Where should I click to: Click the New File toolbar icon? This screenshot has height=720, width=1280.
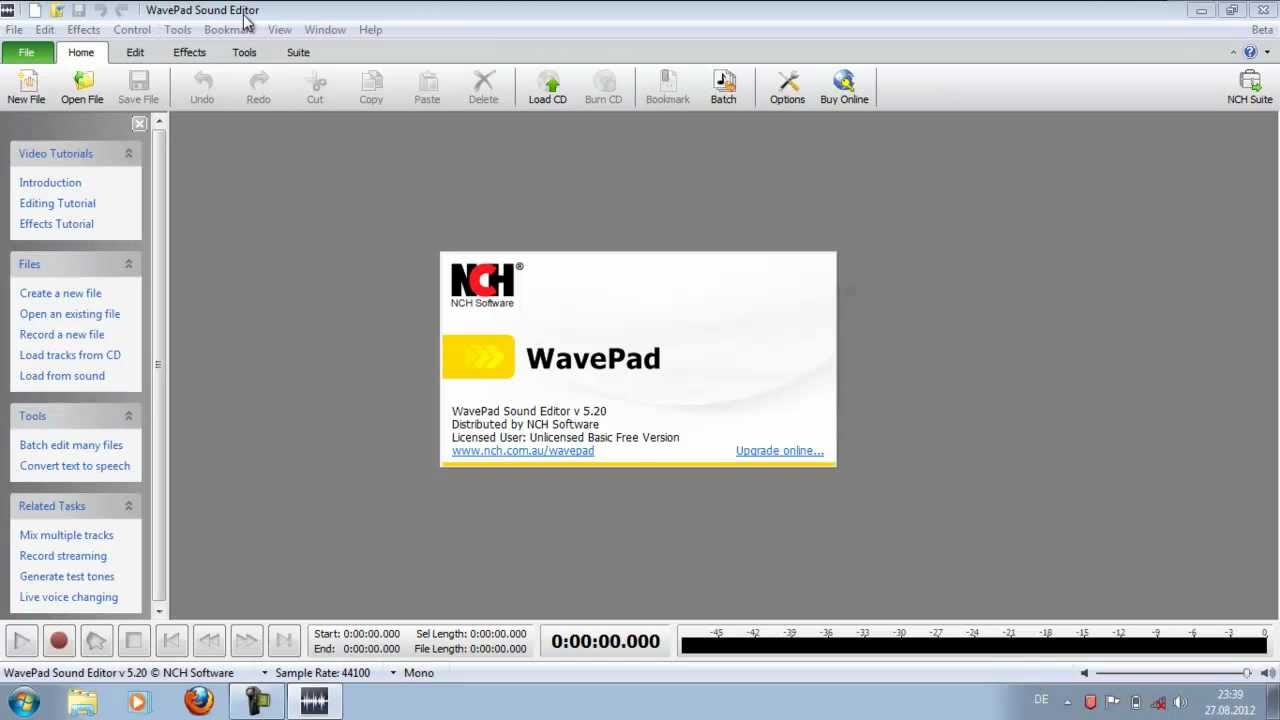pos(26,87)
